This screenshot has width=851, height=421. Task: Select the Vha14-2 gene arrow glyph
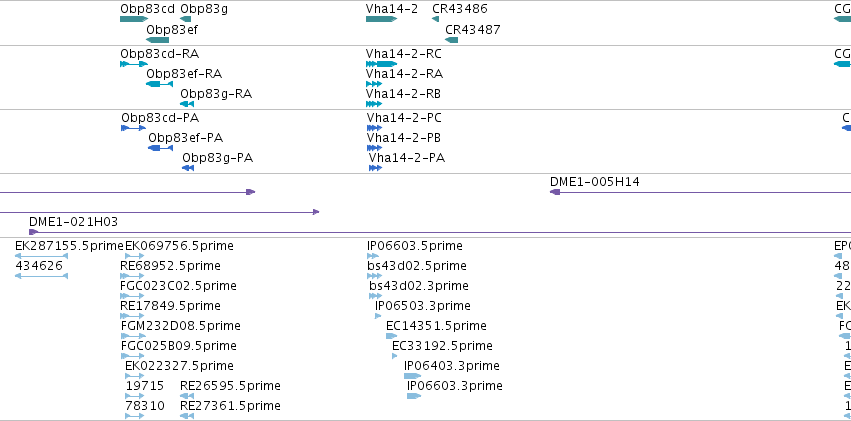[382, 19]
